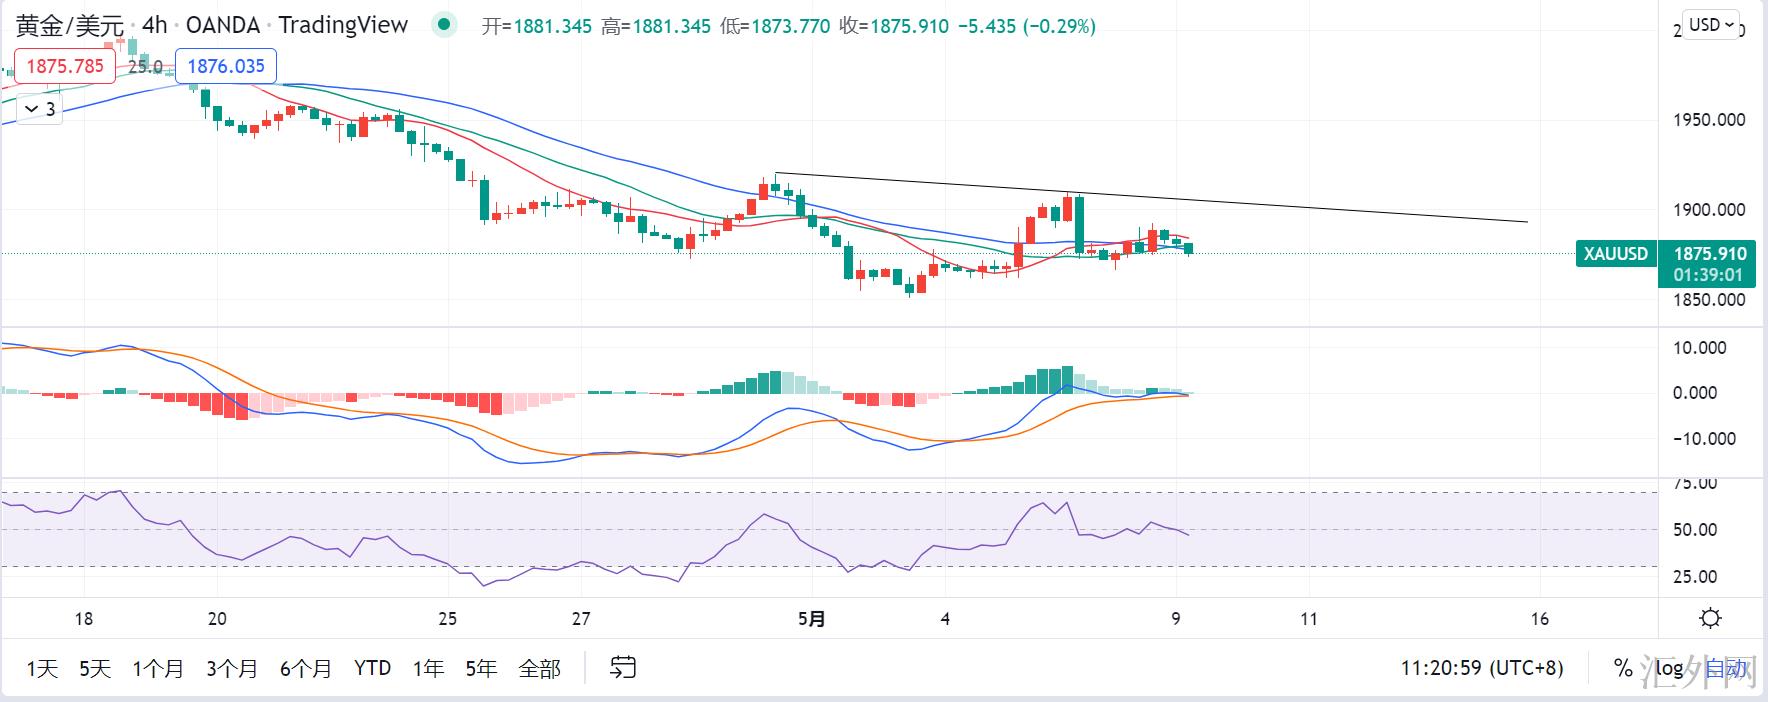Click the XAUUSD price label tag
The height and width of the screenshot is (702, 1768).
click(x=1615, y=254)
